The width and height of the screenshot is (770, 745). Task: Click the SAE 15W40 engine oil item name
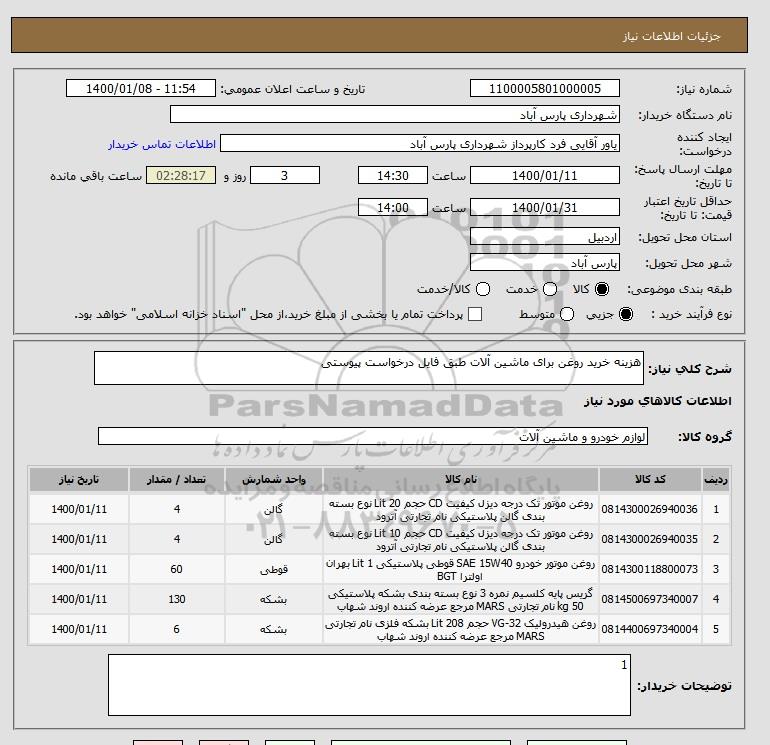click(461, 570)
